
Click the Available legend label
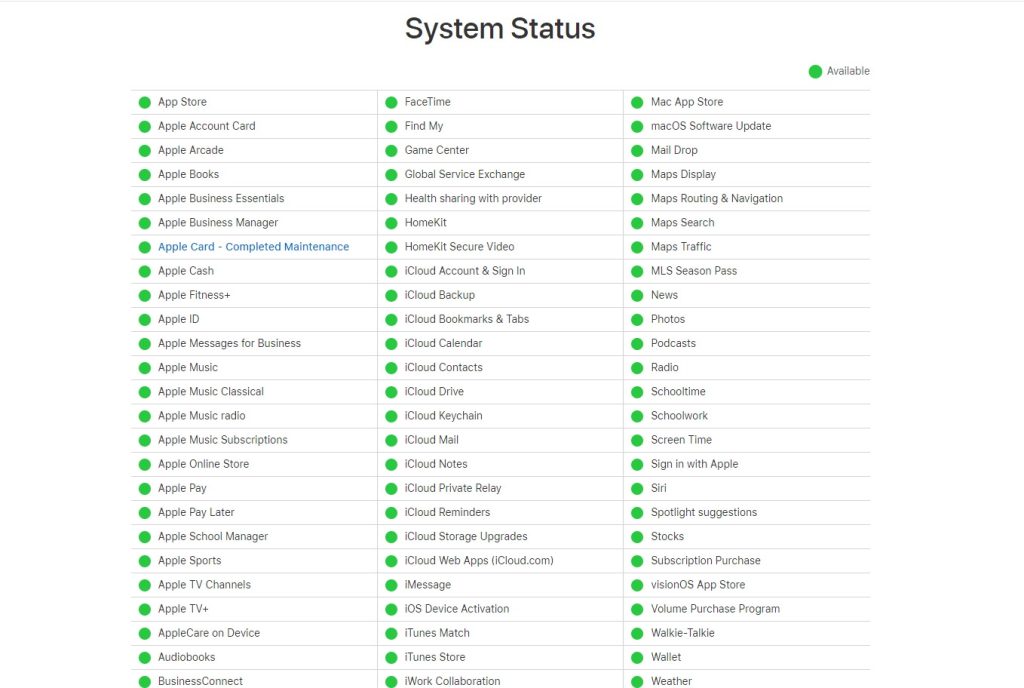point(848,71)
